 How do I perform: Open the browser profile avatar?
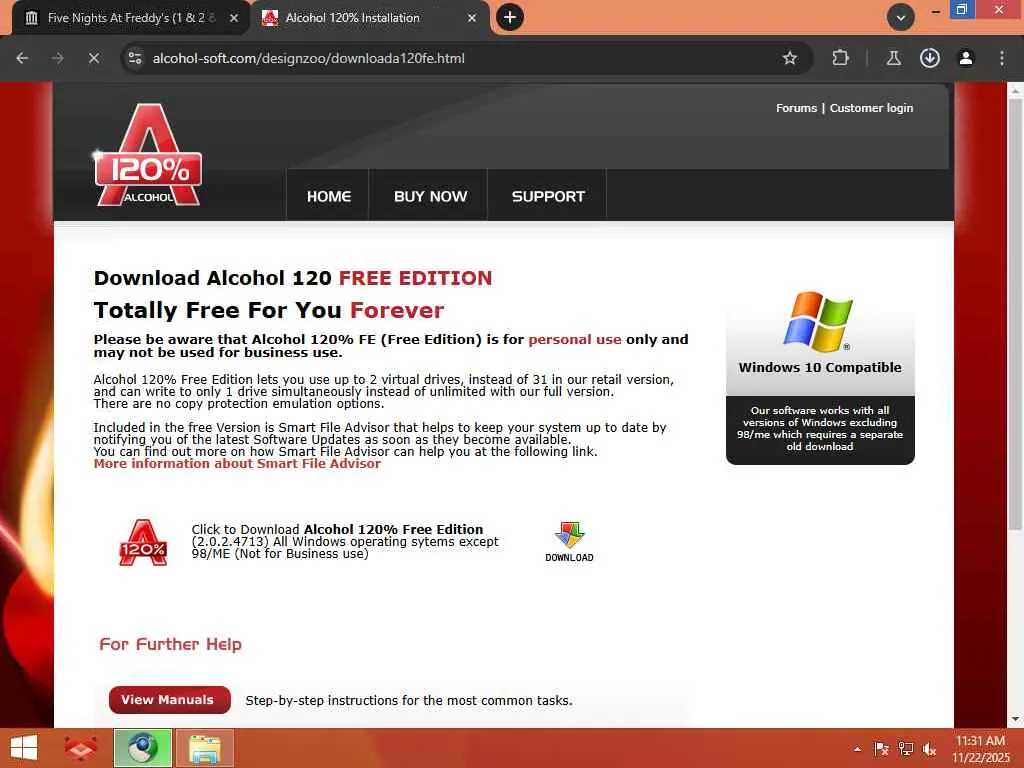tap(966, 58)
